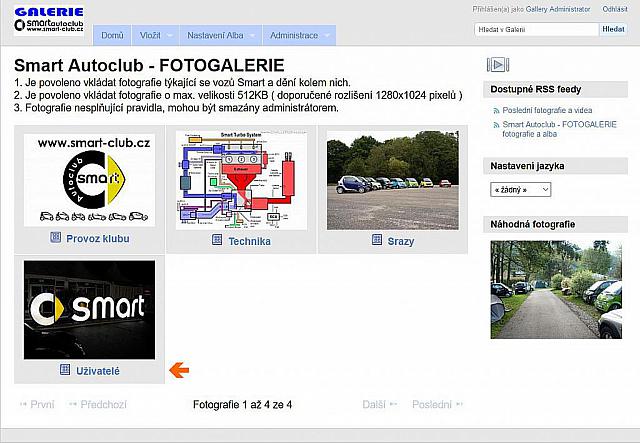Screen dimensions: 640x443
Task: Open the Náhodná fotografie random photo
Action: click(x=556, y=289)
